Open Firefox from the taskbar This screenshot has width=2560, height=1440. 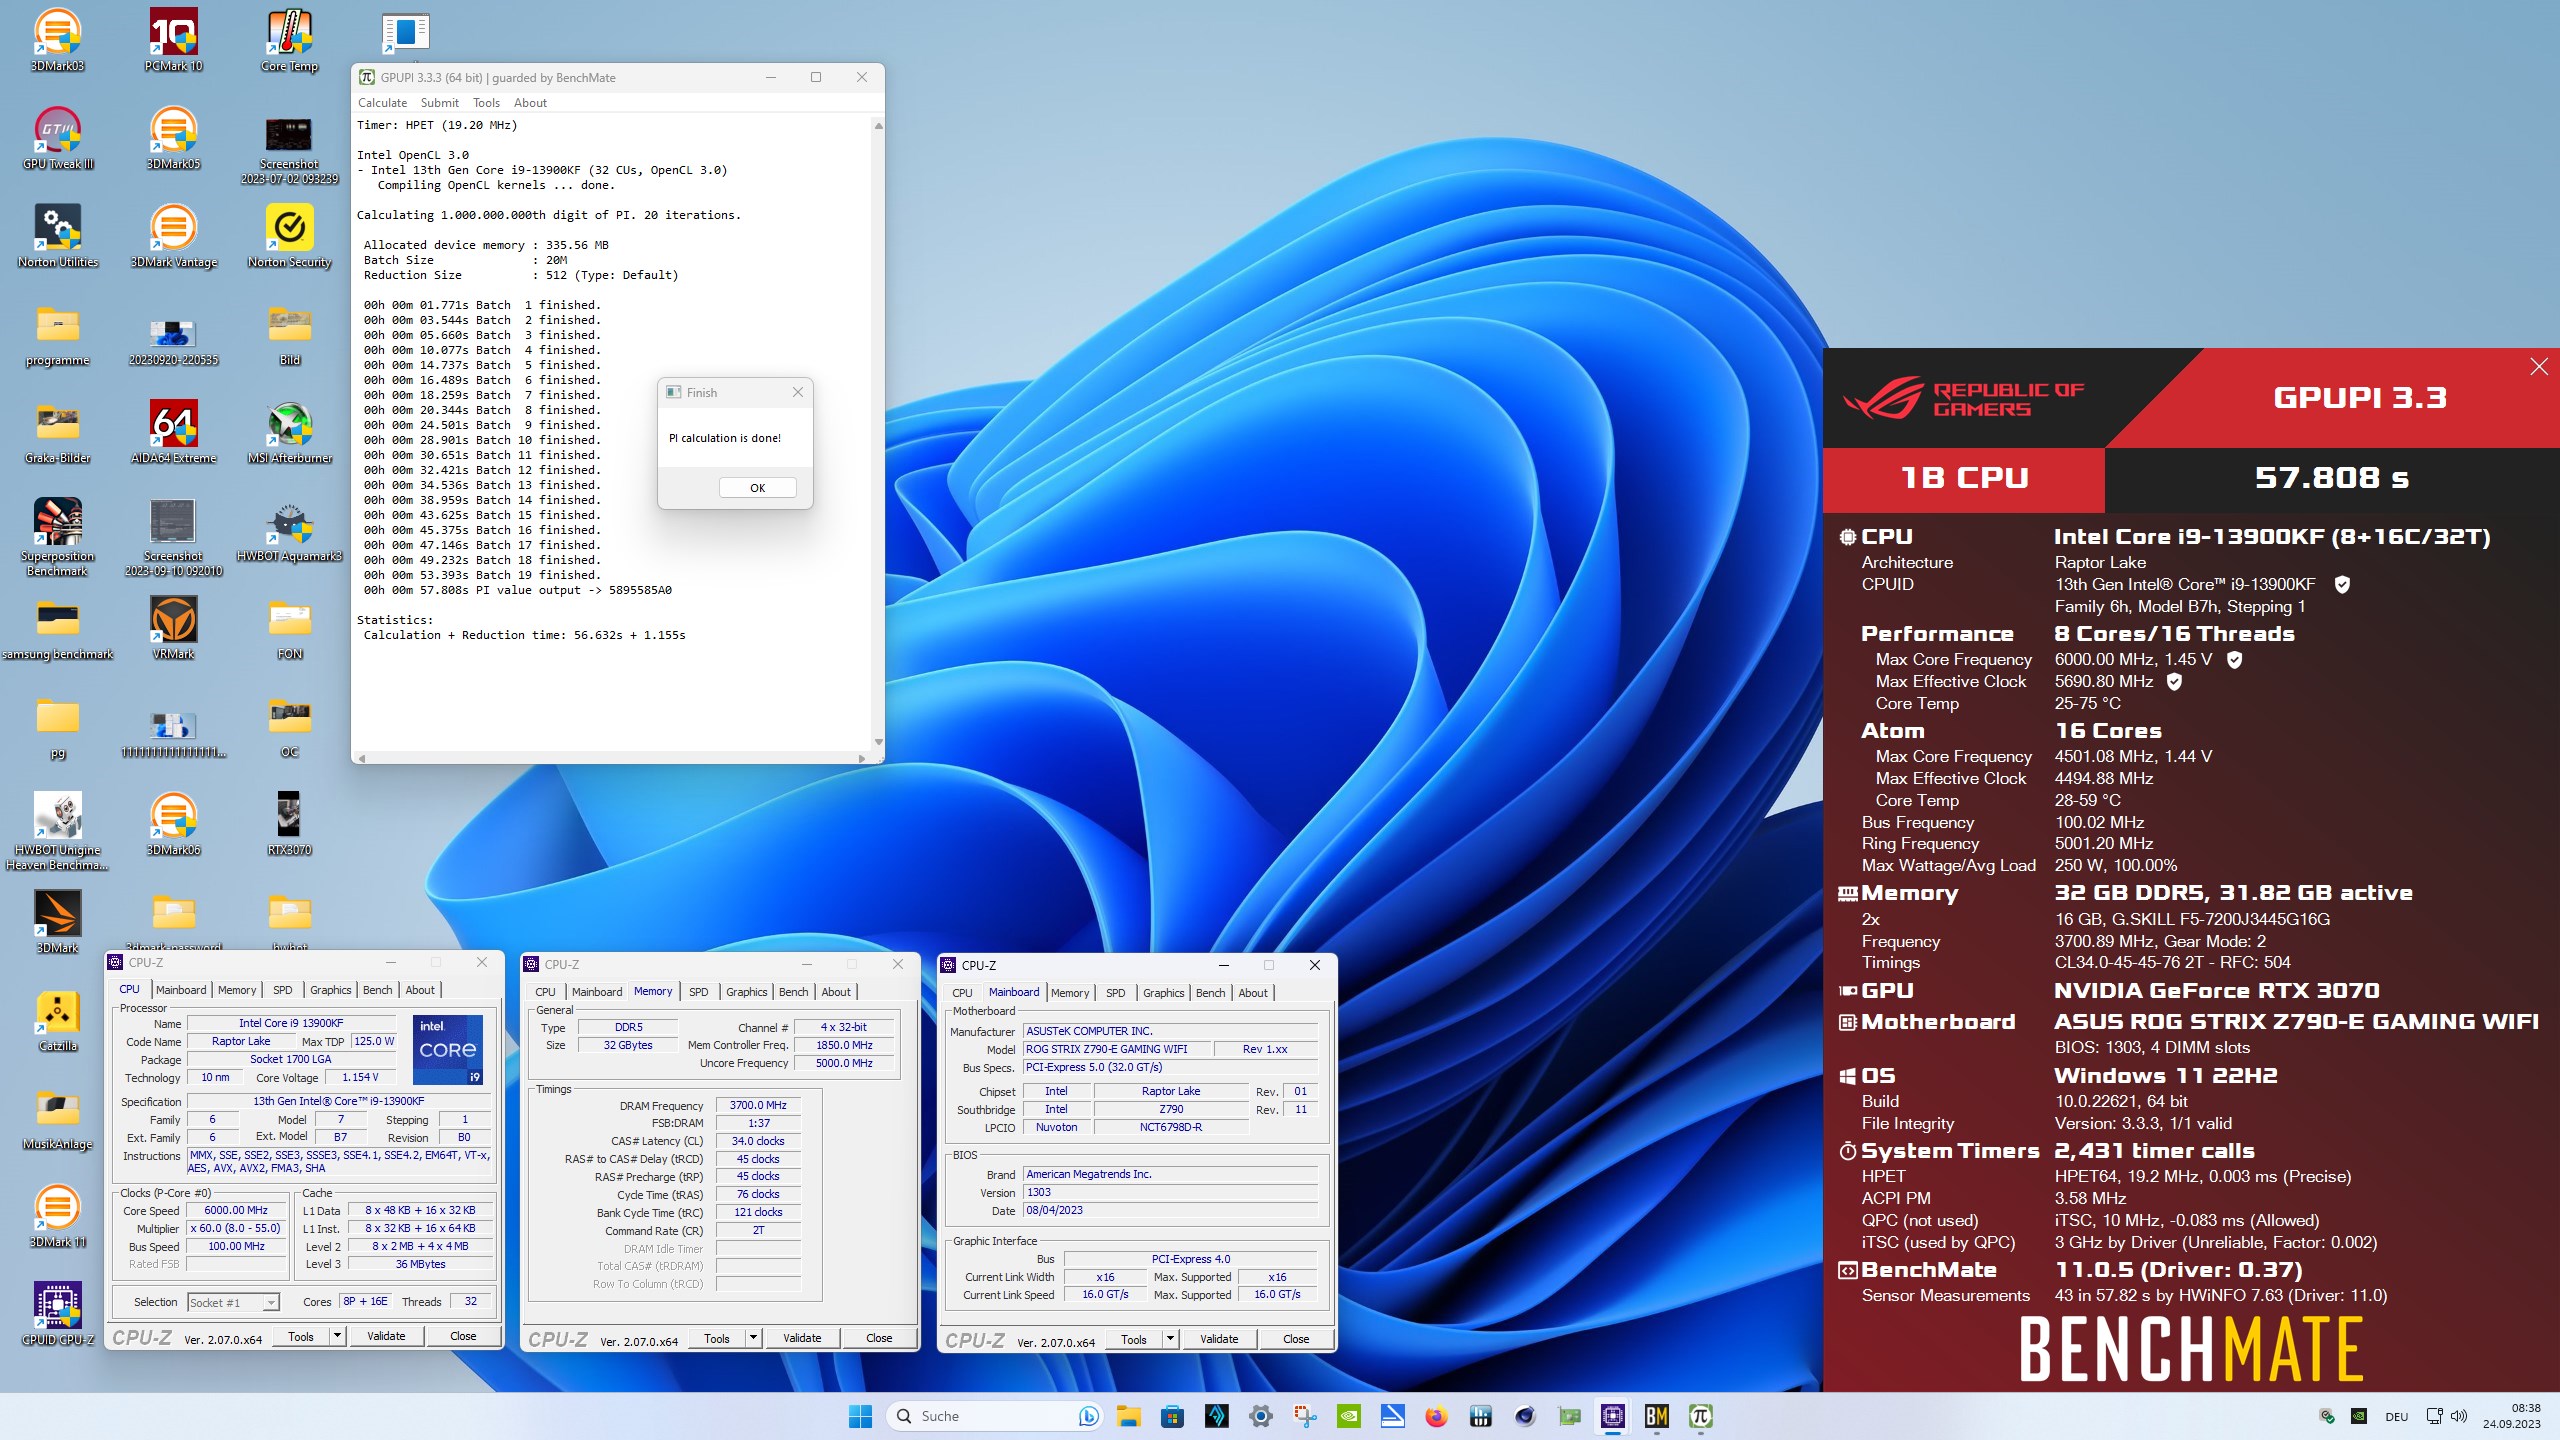point(1436,1416)
